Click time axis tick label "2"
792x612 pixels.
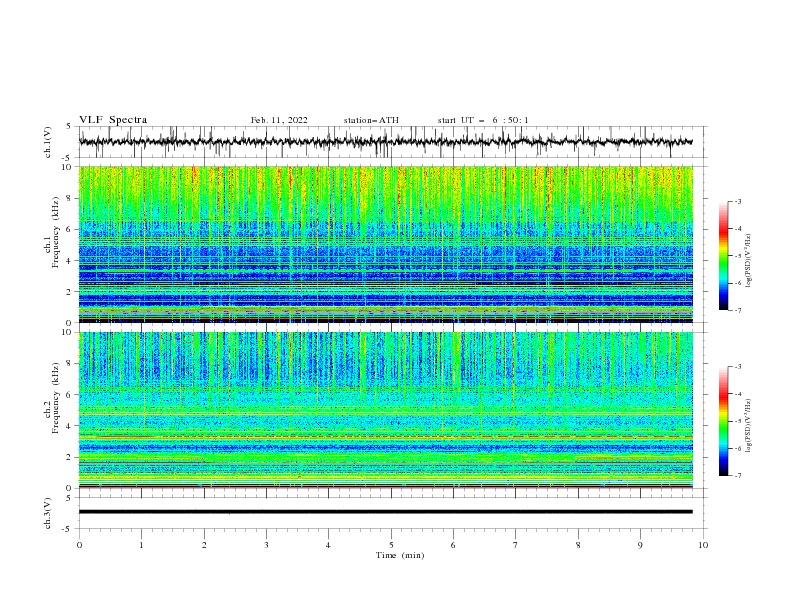(x=204, y=545)
